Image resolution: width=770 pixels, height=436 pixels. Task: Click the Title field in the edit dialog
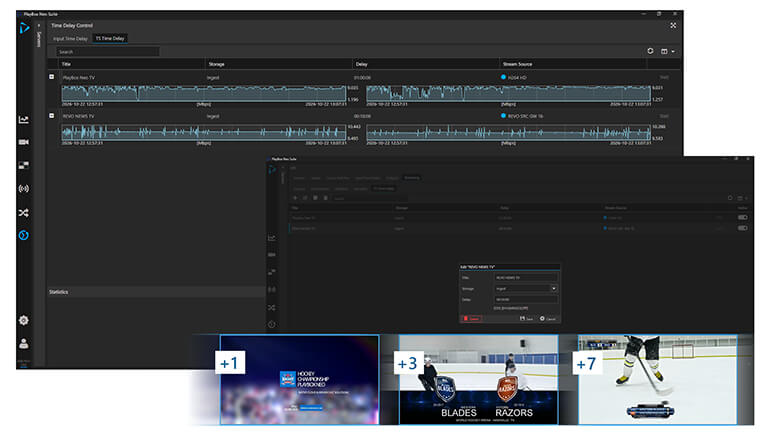click(525, 278)
